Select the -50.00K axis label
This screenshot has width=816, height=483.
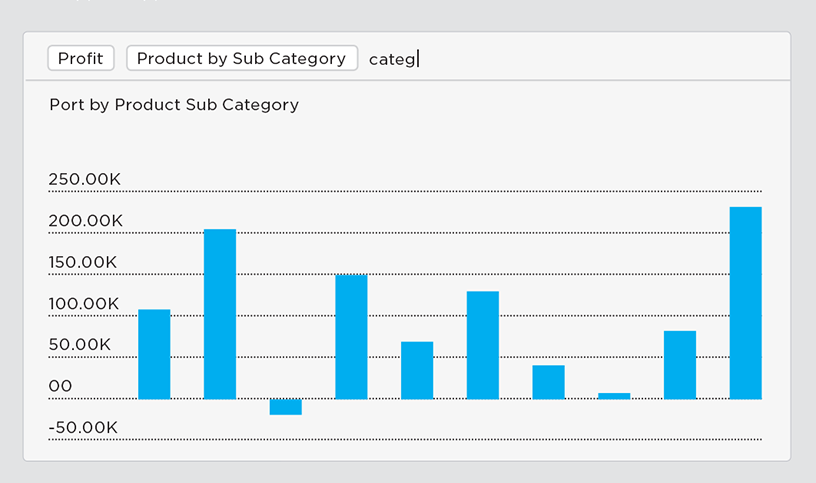(83, 427)
